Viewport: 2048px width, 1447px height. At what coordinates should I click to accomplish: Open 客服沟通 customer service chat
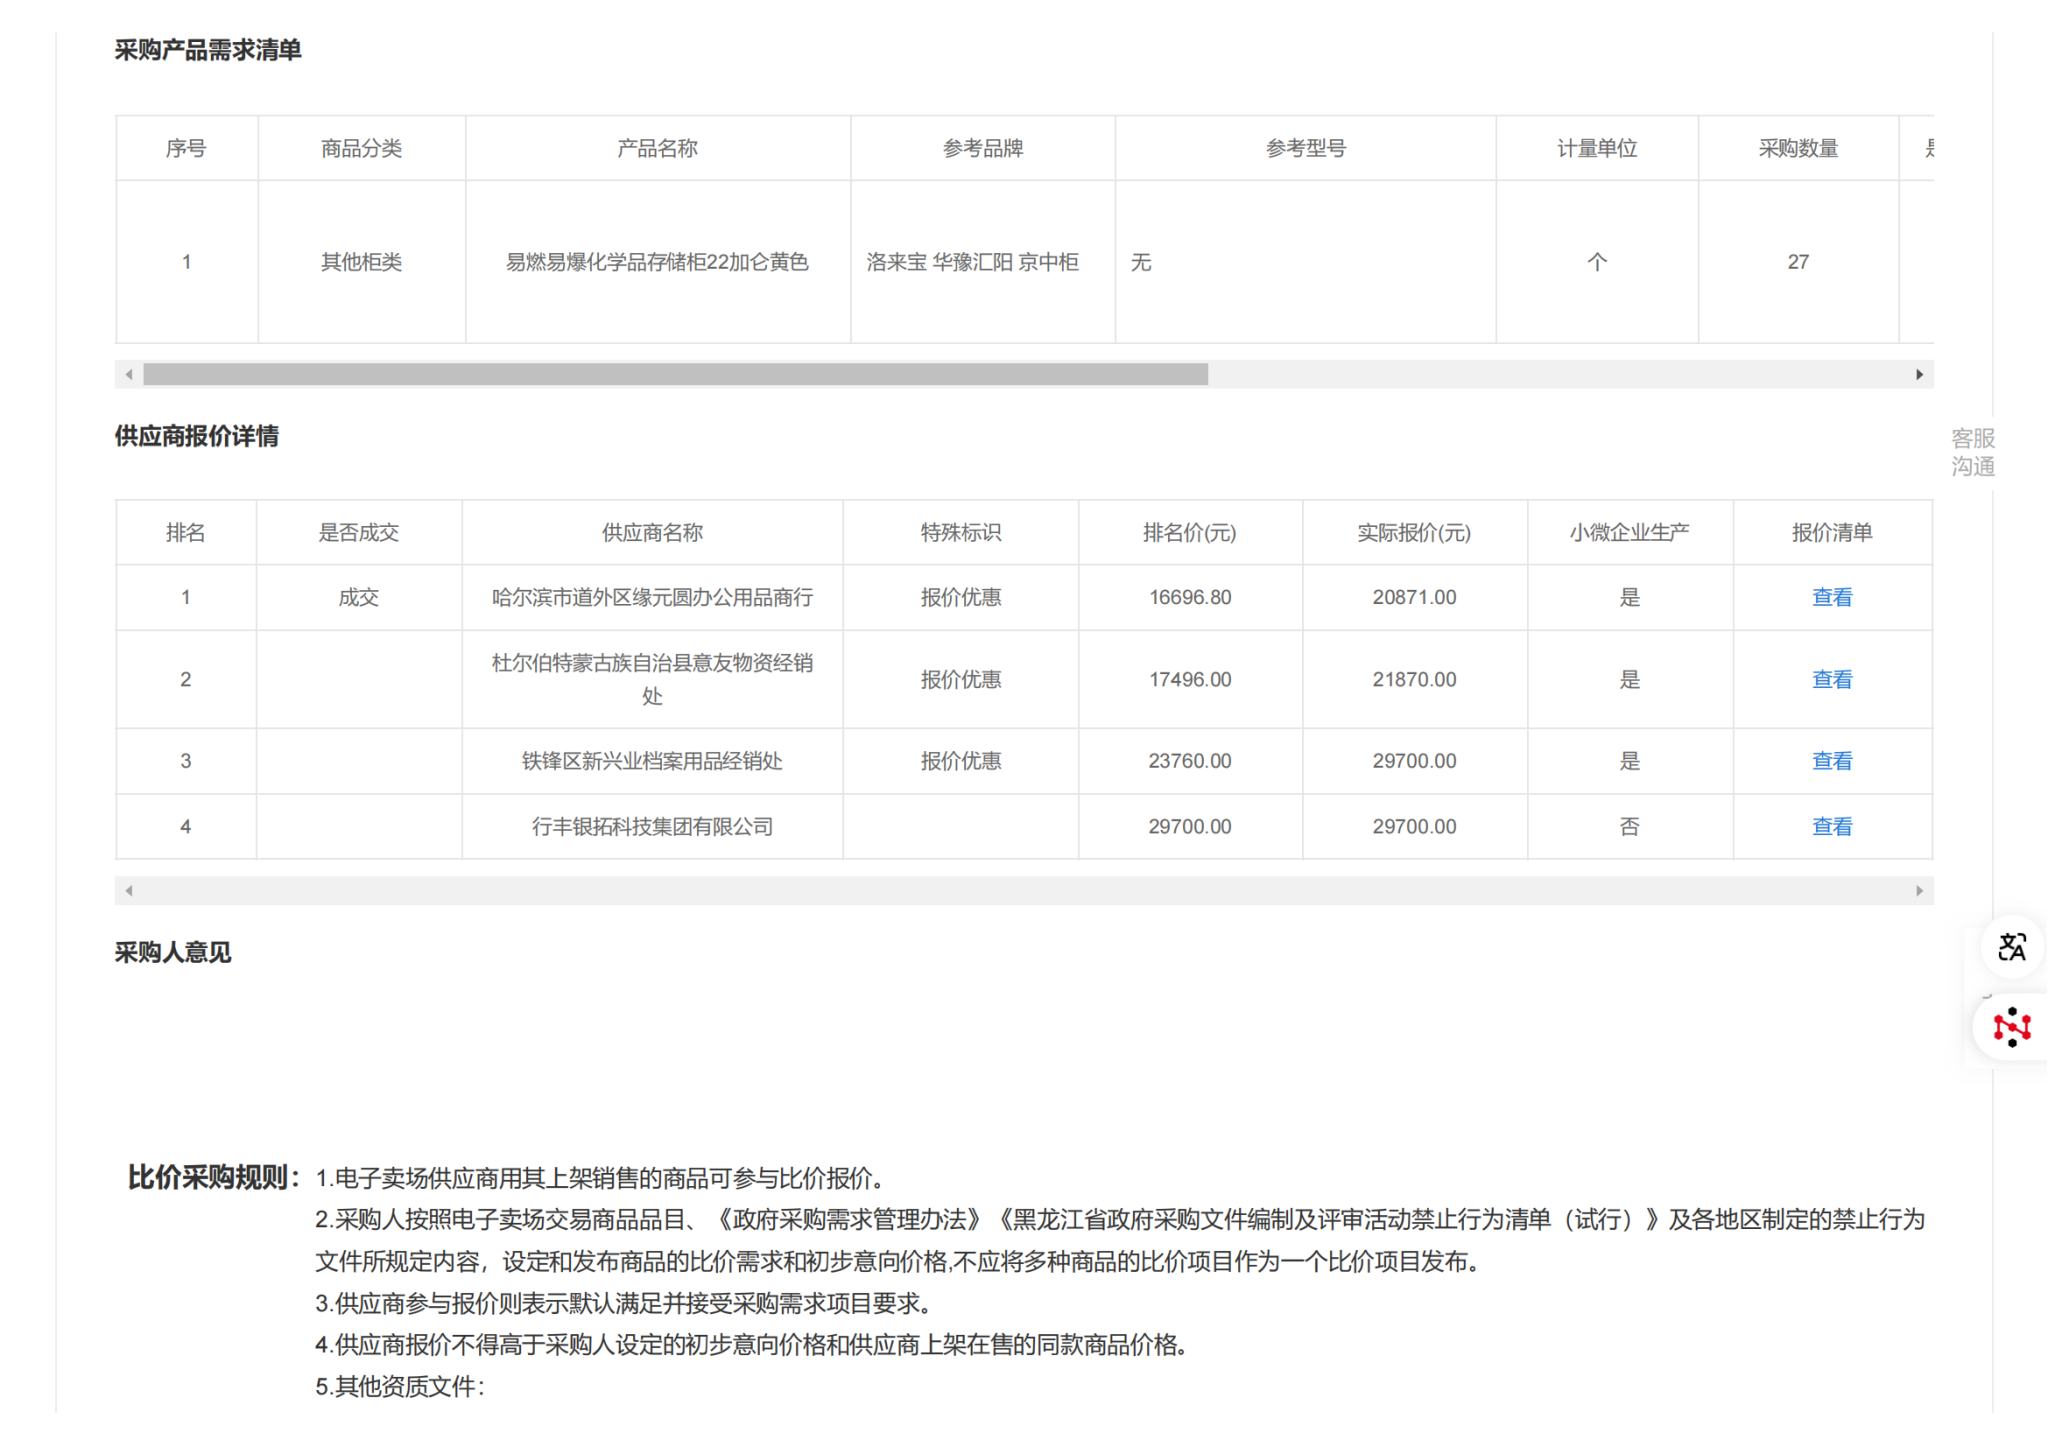click(1972, 452)
